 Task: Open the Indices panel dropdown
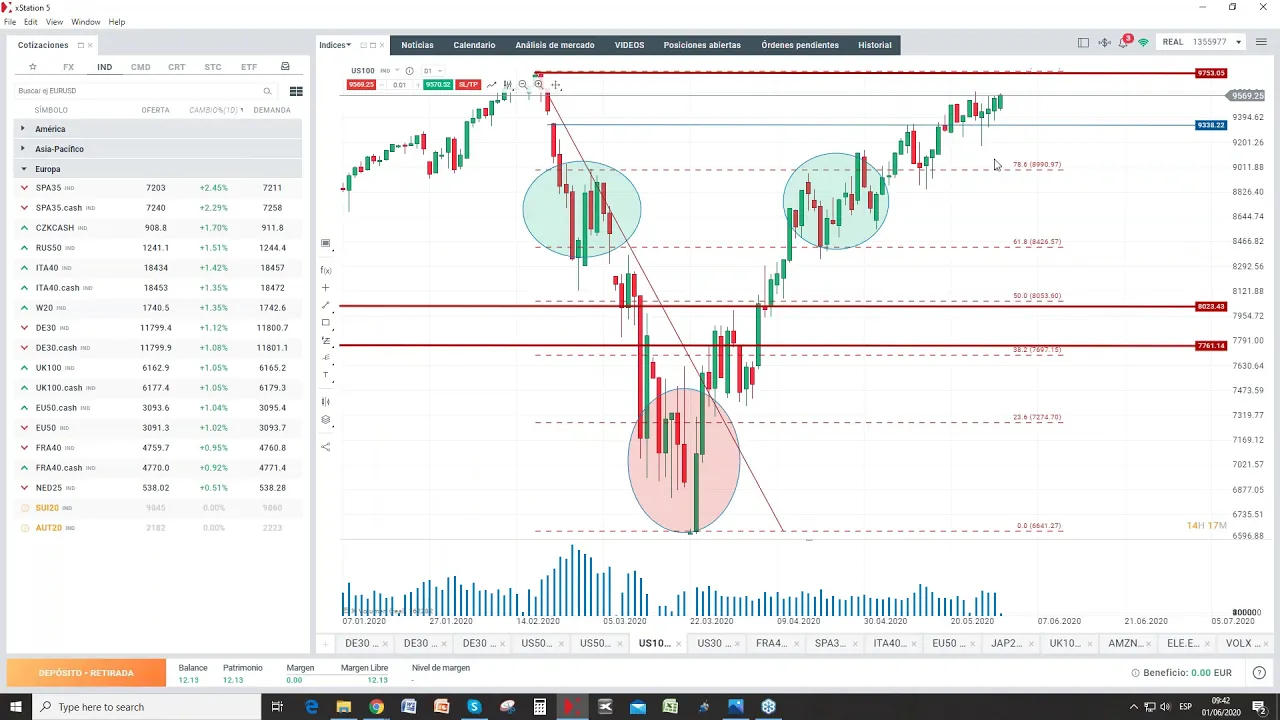tap(335, 45)
